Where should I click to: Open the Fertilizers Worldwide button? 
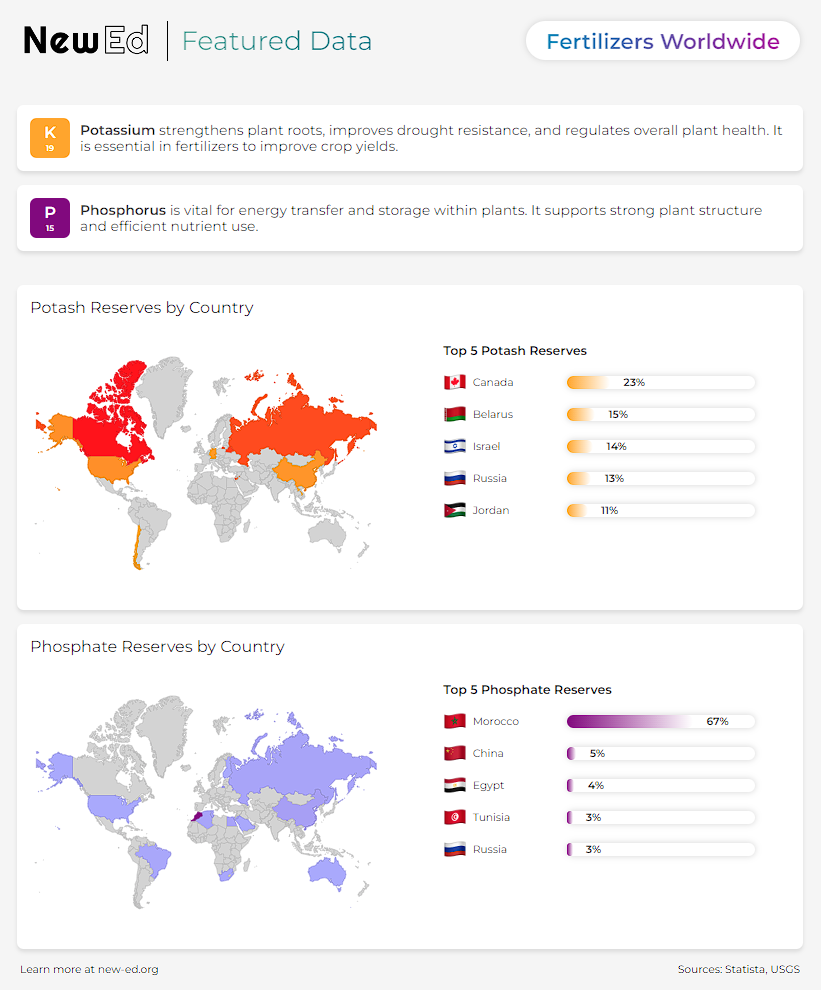point(662,41)
